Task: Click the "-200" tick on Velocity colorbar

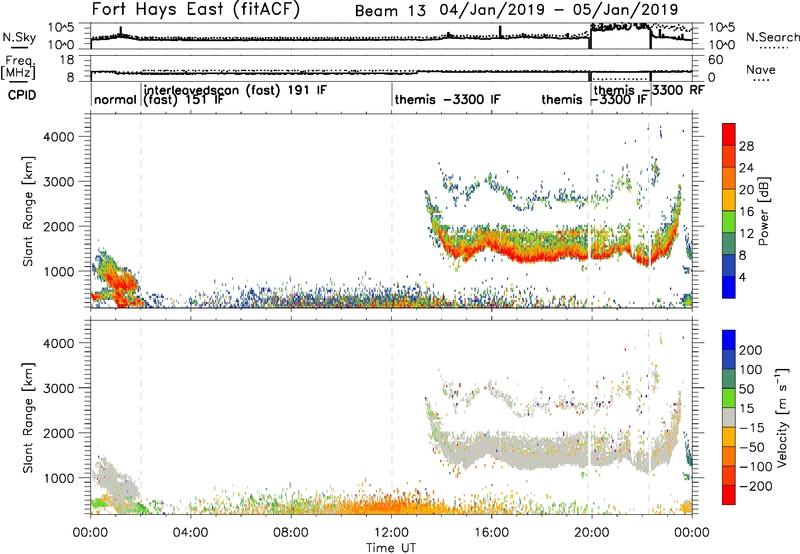Action: (x=755, y=486)
